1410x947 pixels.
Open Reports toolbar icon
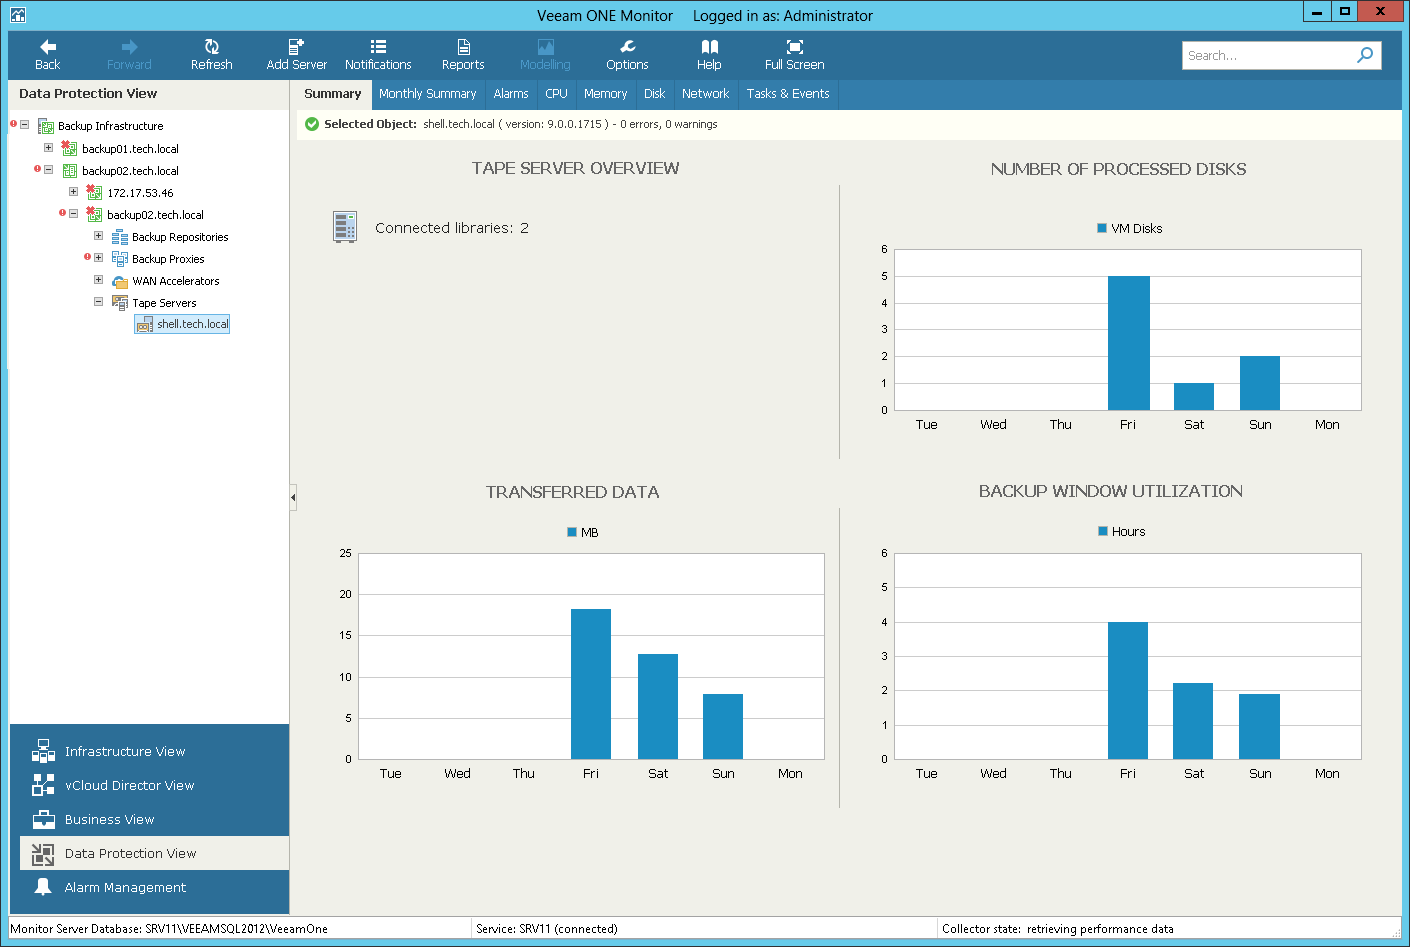[x=463, y=47]
